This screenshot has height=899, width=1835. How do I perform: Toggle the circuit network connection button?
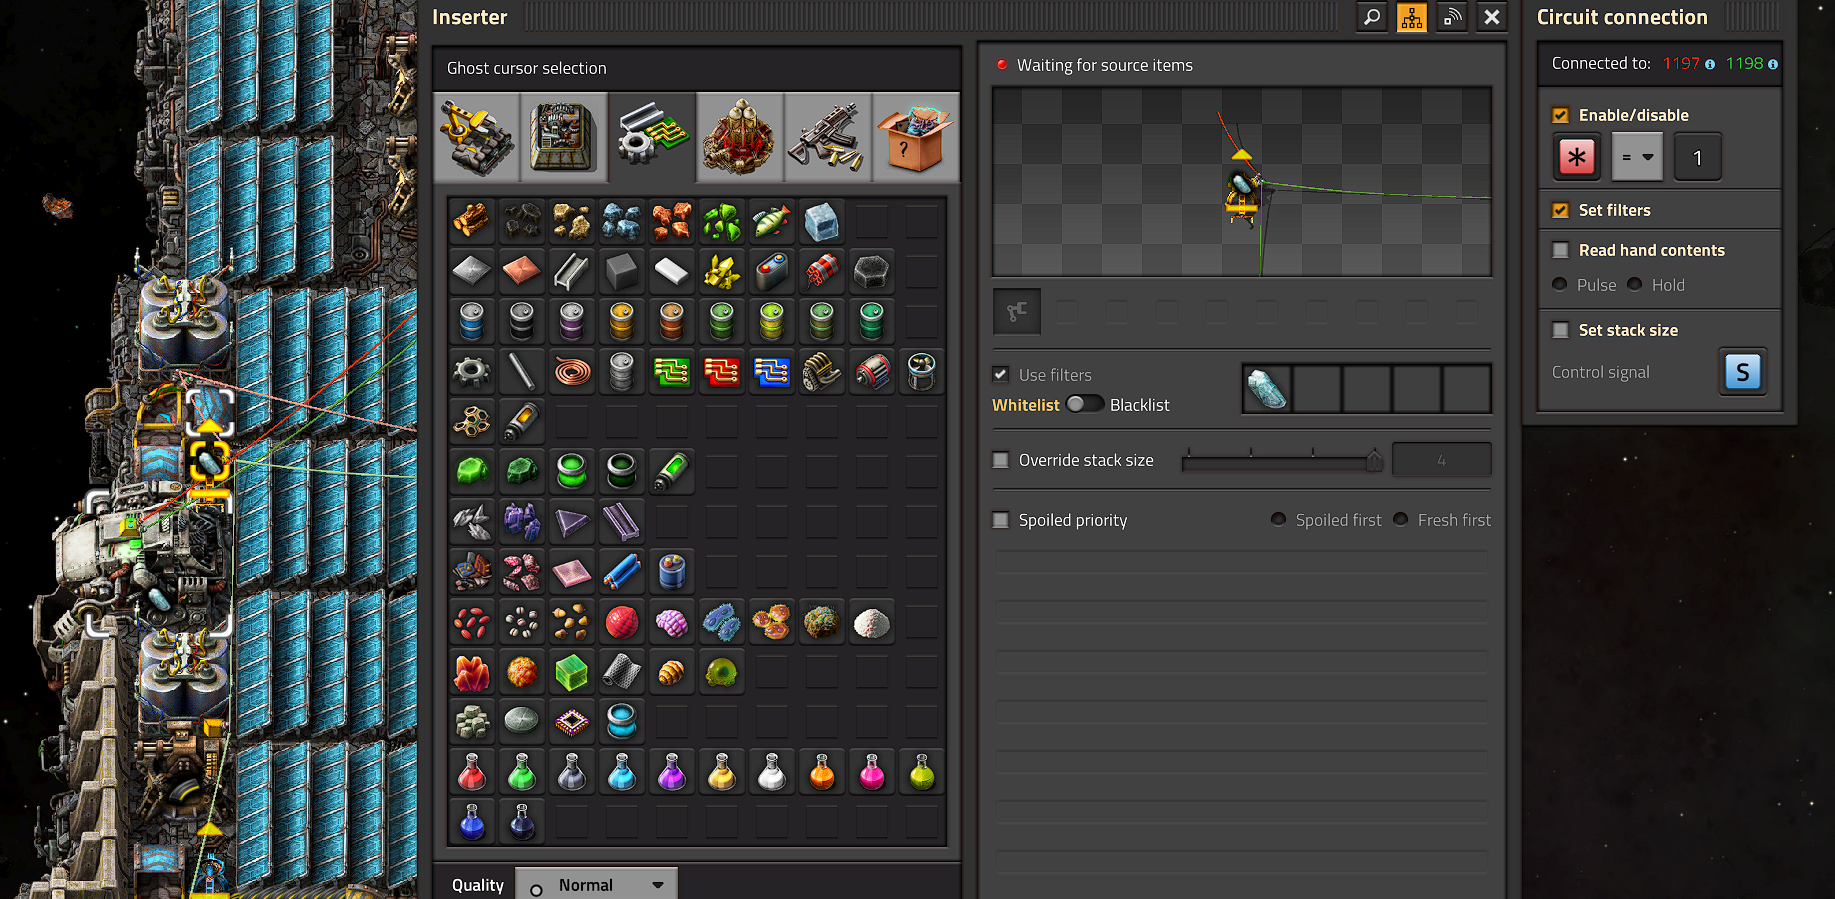[1412, 17]
